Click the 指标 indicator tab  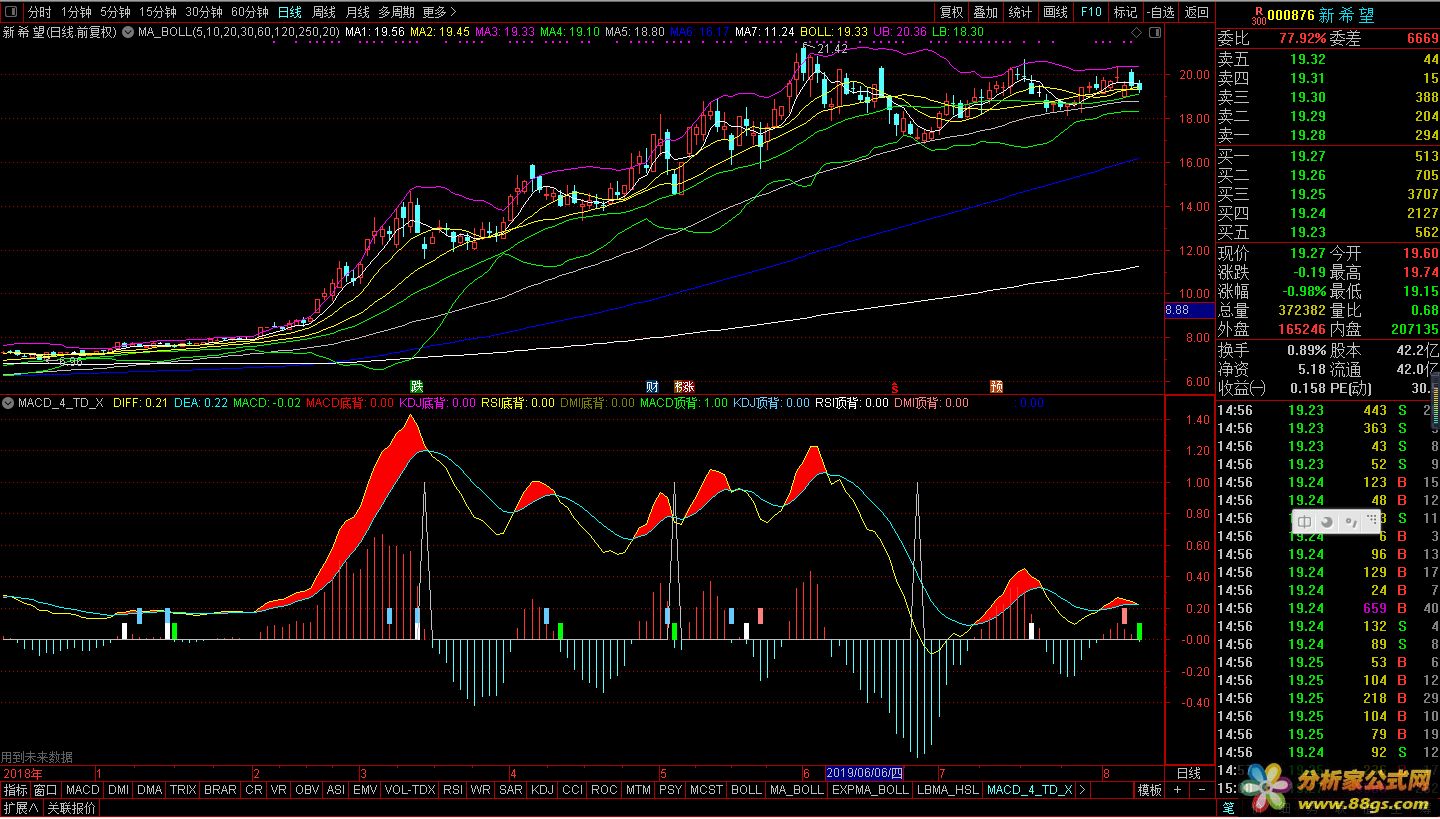[x=16, y=790]
